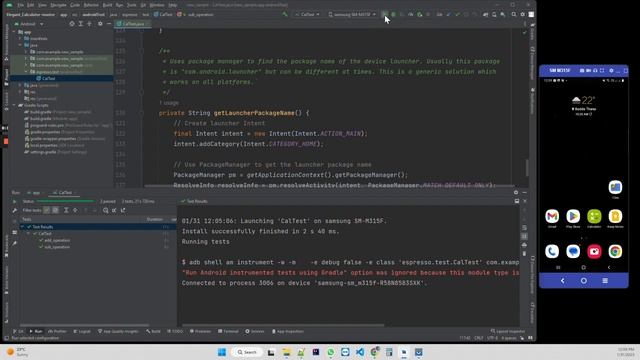Open the Terminal tool window button
The height and width of the screenshot is (360, 640).
[x=228, y=331]
